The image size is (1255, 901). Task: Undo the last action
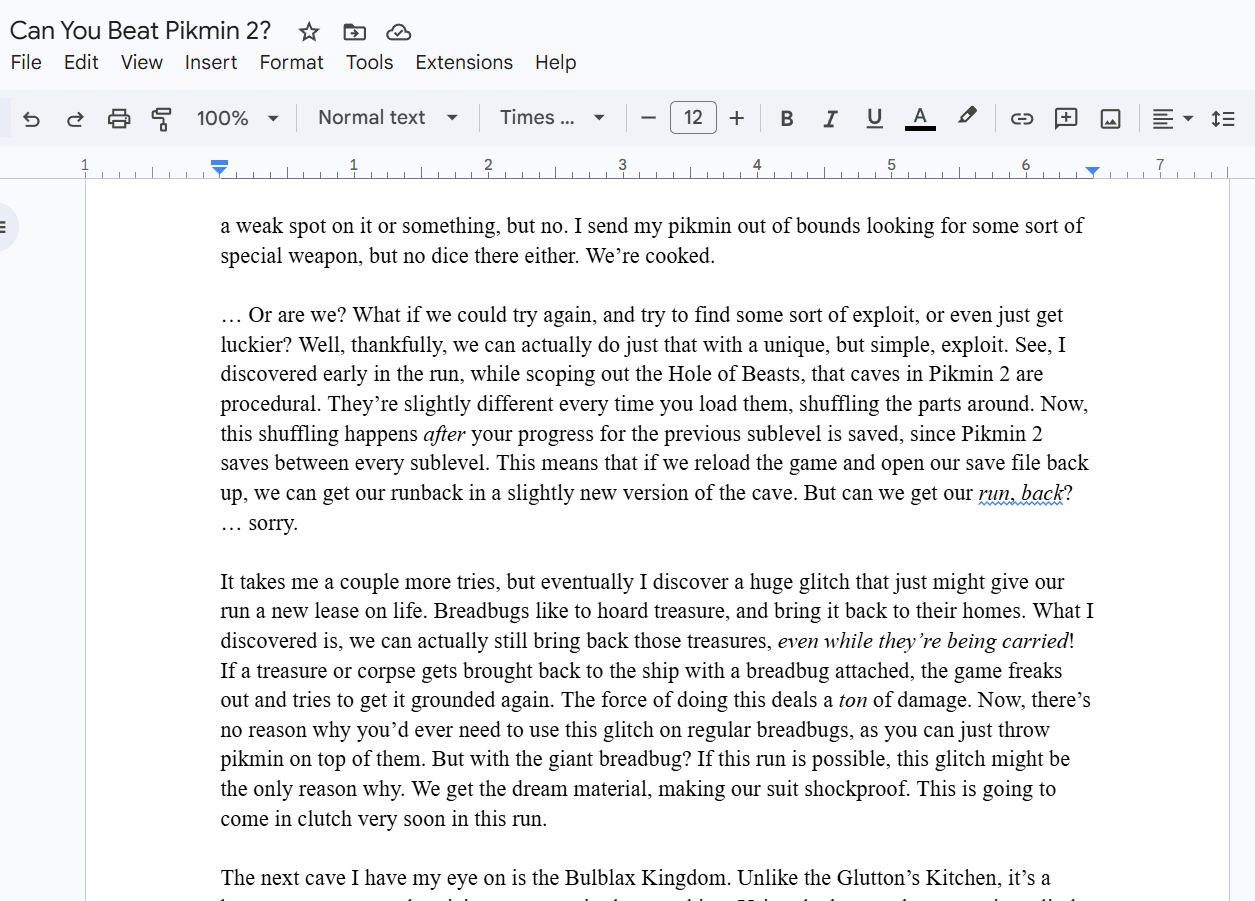click(31, 118)
